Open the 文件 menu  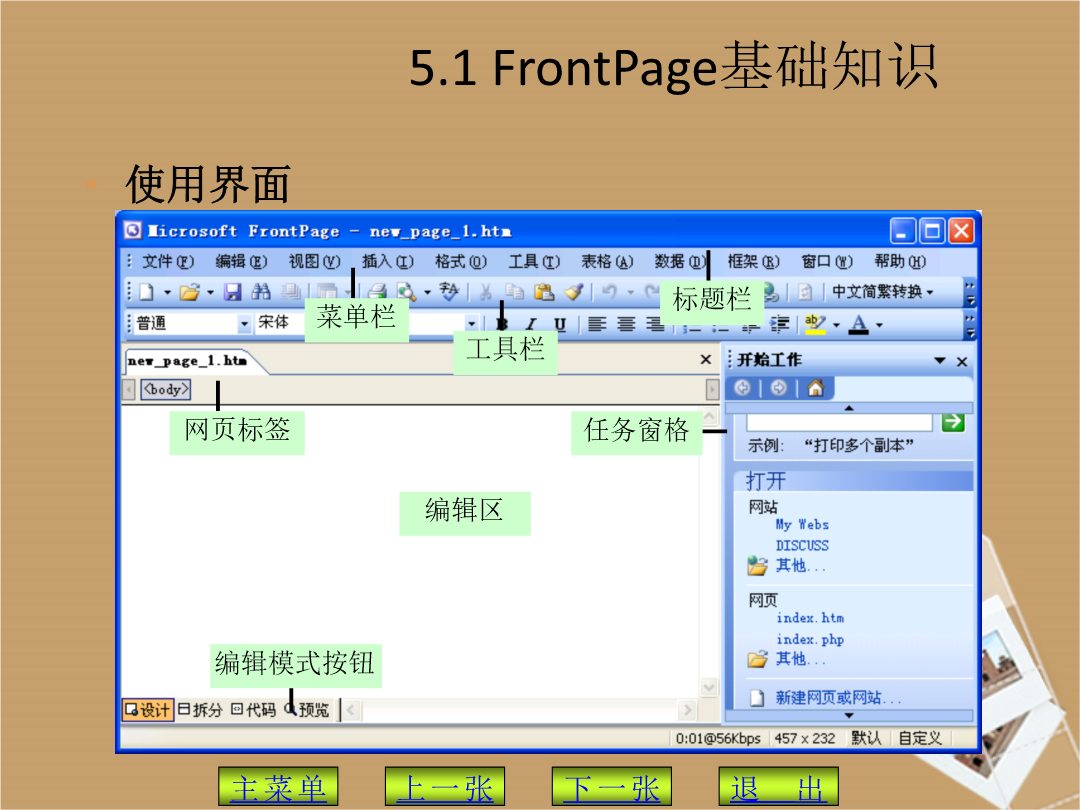pyautogui.click(x=168, y=262)
